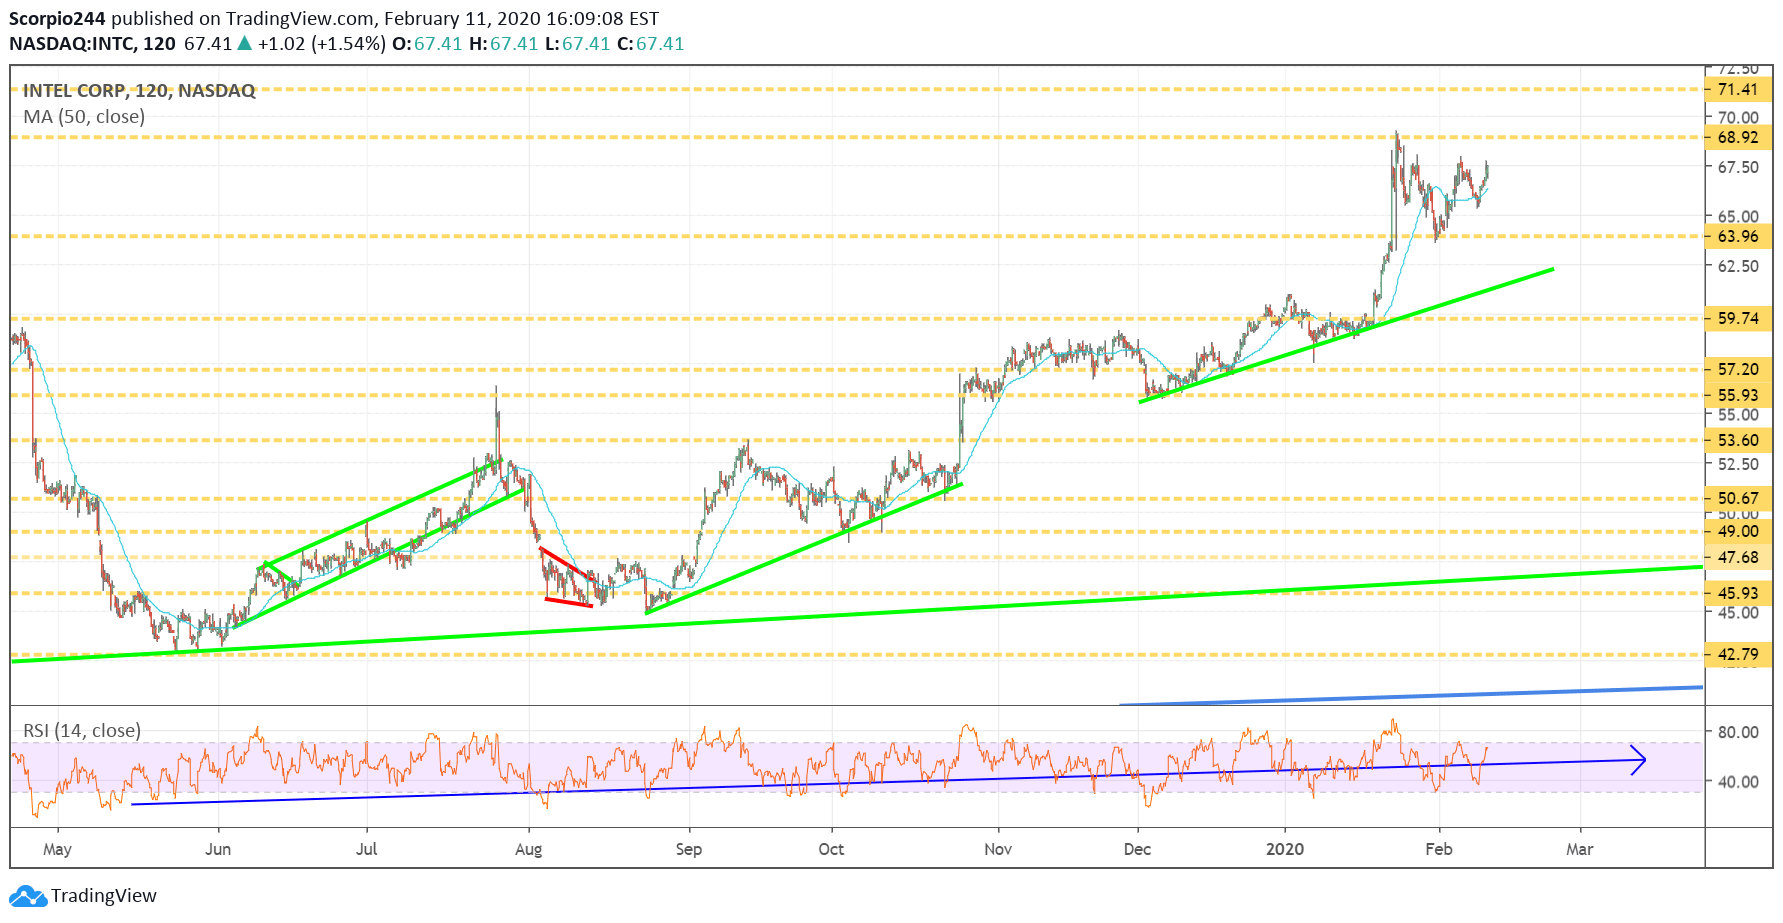Click the 52.50 price axis value
Screen dimensions: 1783x923
1738,464
